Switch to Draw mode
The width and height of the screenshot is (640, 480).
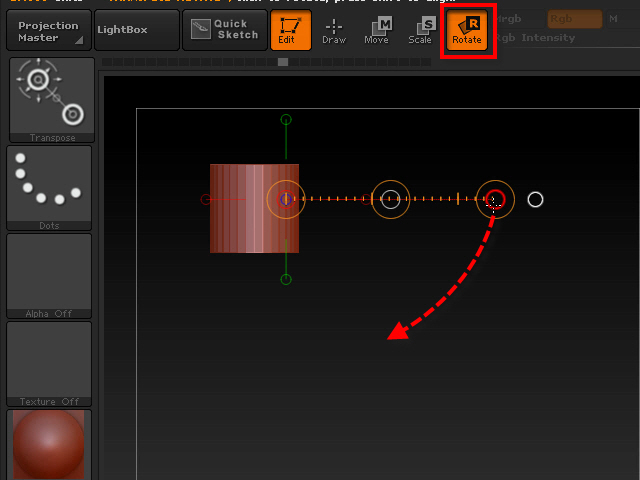coord(334,30)
